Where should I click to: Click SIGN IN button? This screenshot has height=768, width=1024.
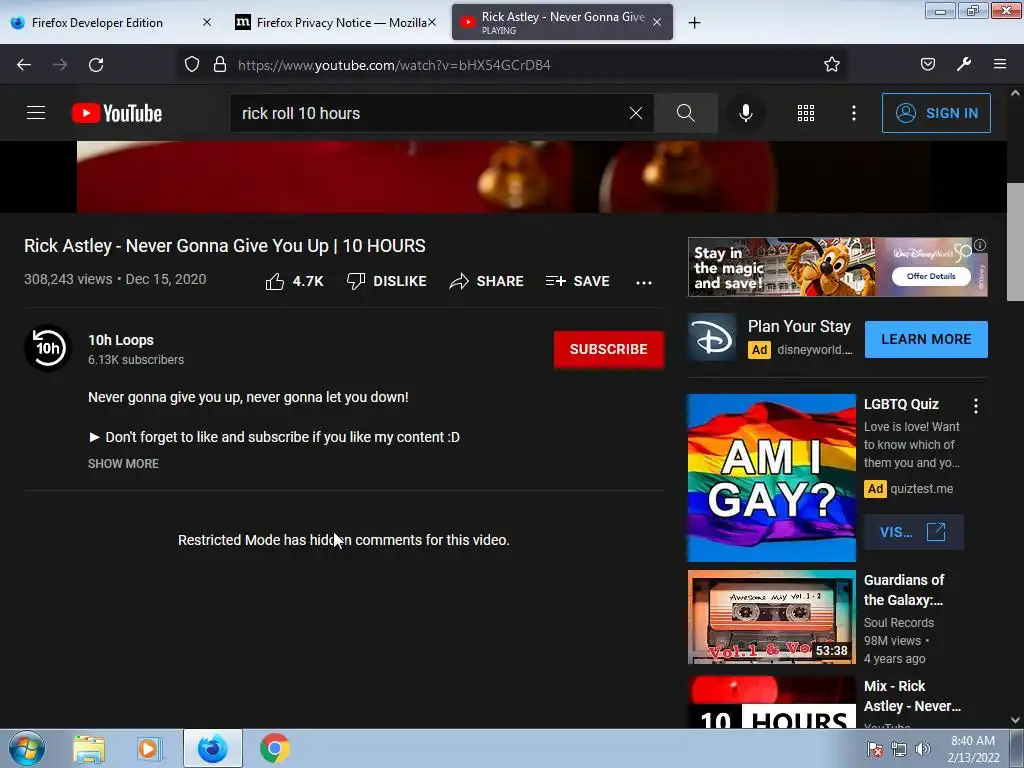point(936,113)
